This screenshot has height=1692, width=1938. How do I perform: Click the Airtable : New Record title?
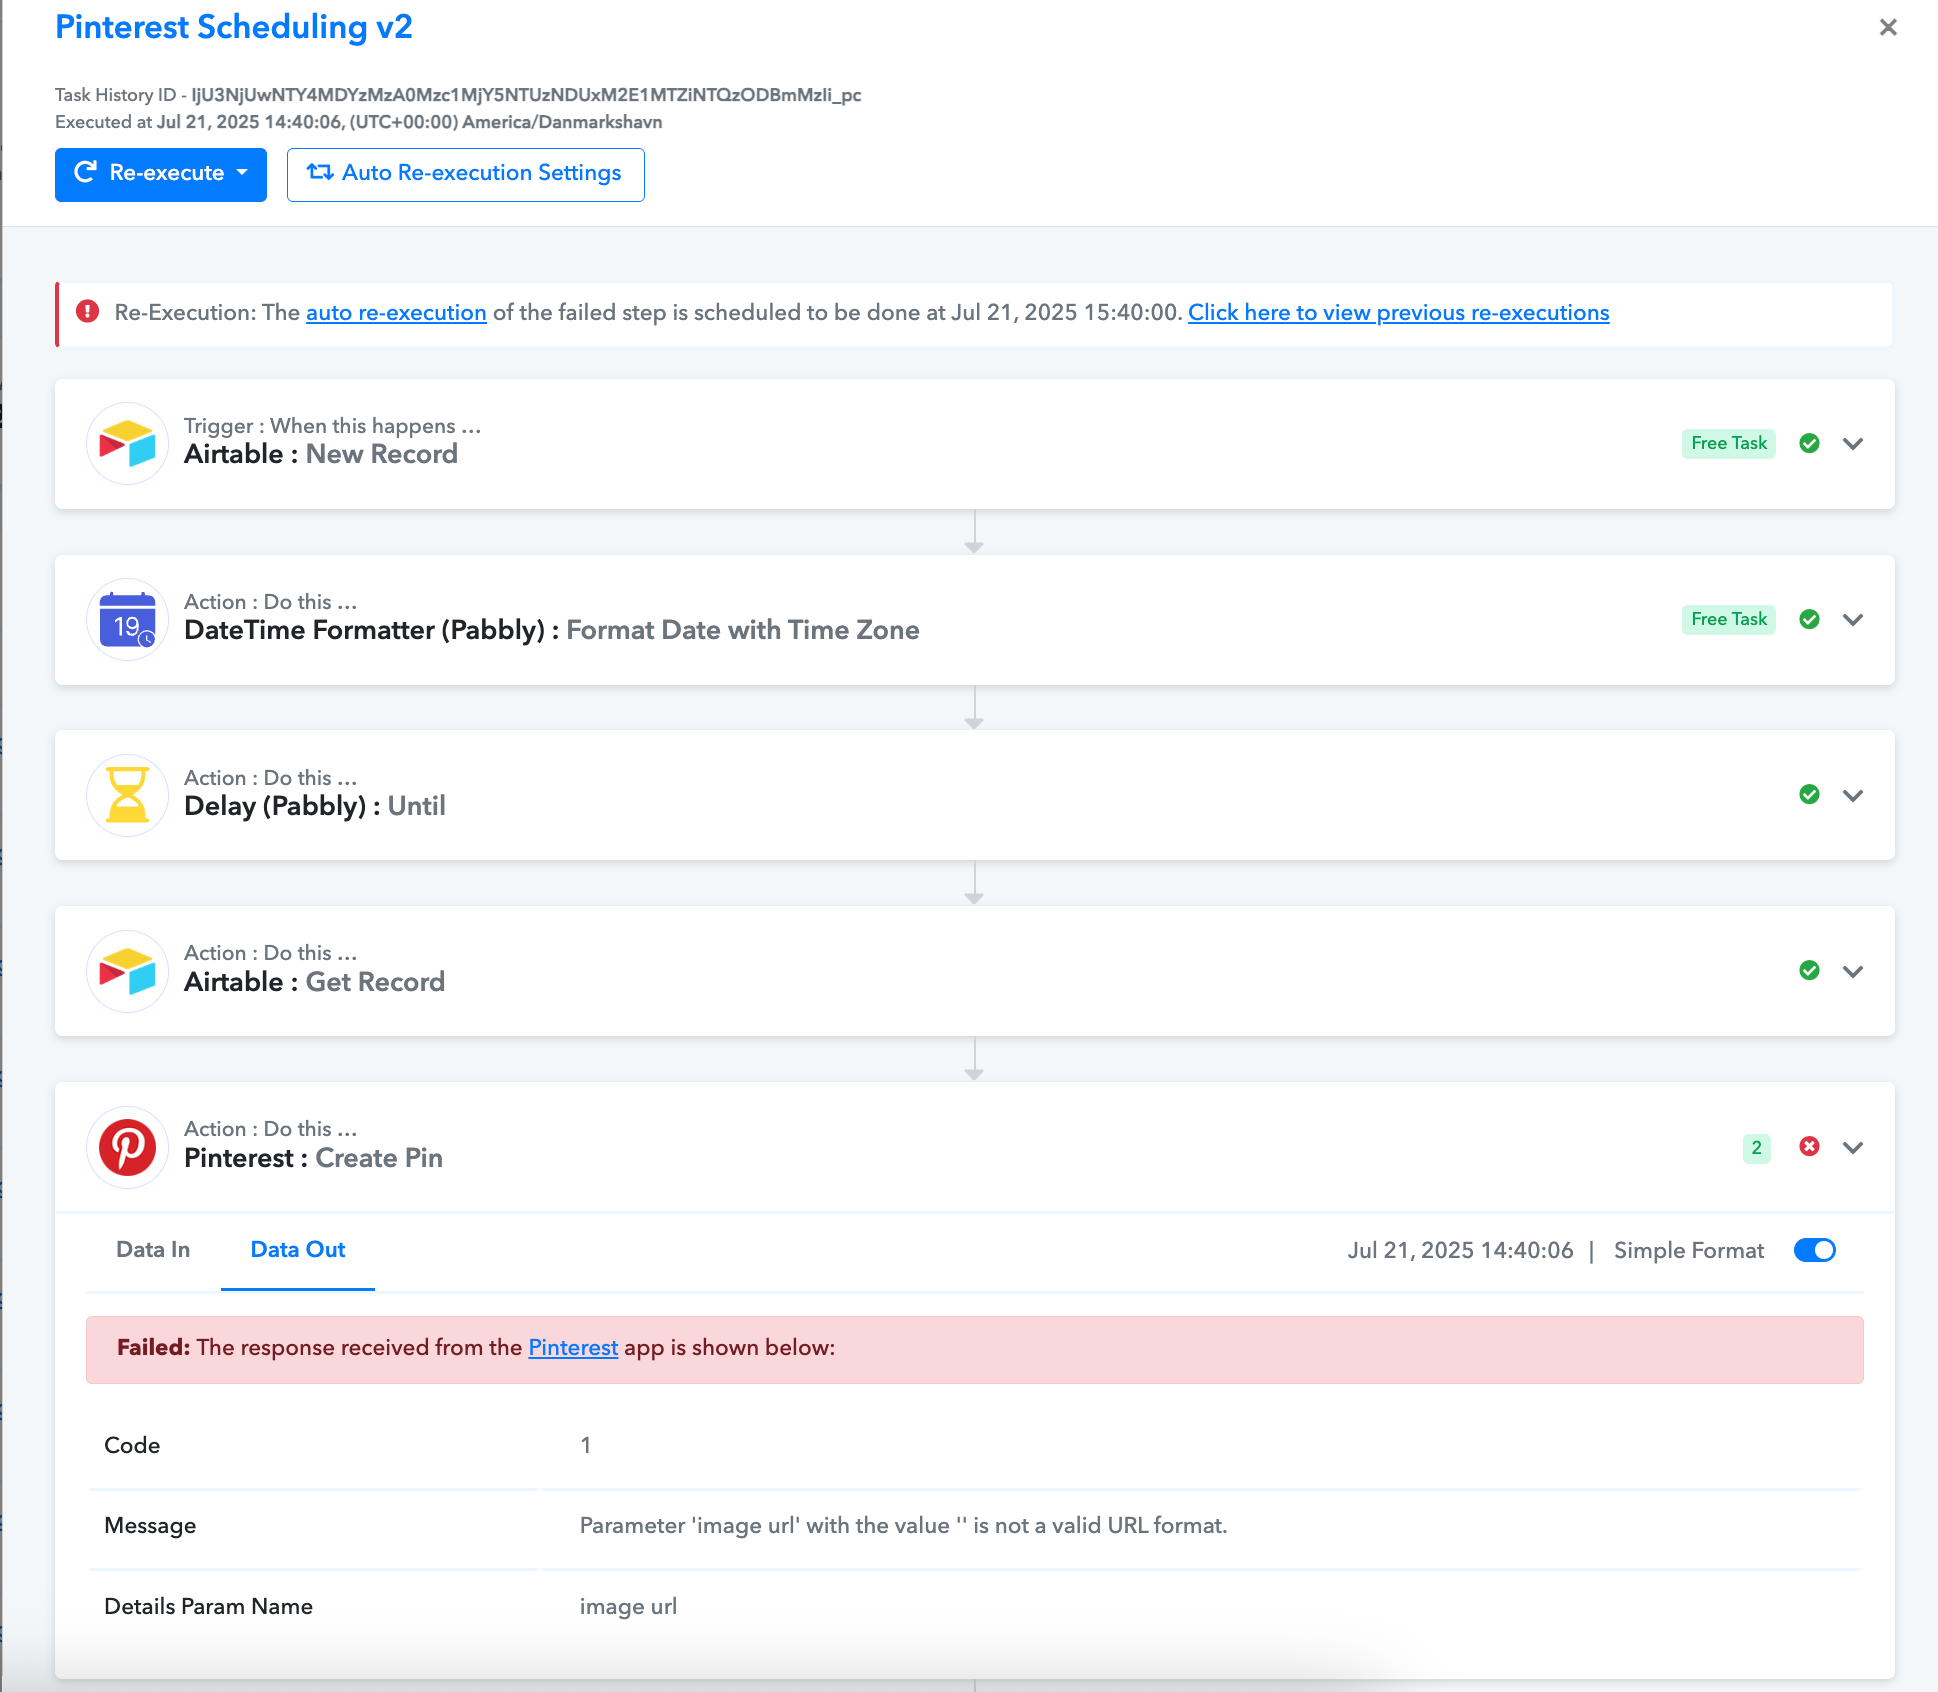pyautogui.click(x=321, y=454)
